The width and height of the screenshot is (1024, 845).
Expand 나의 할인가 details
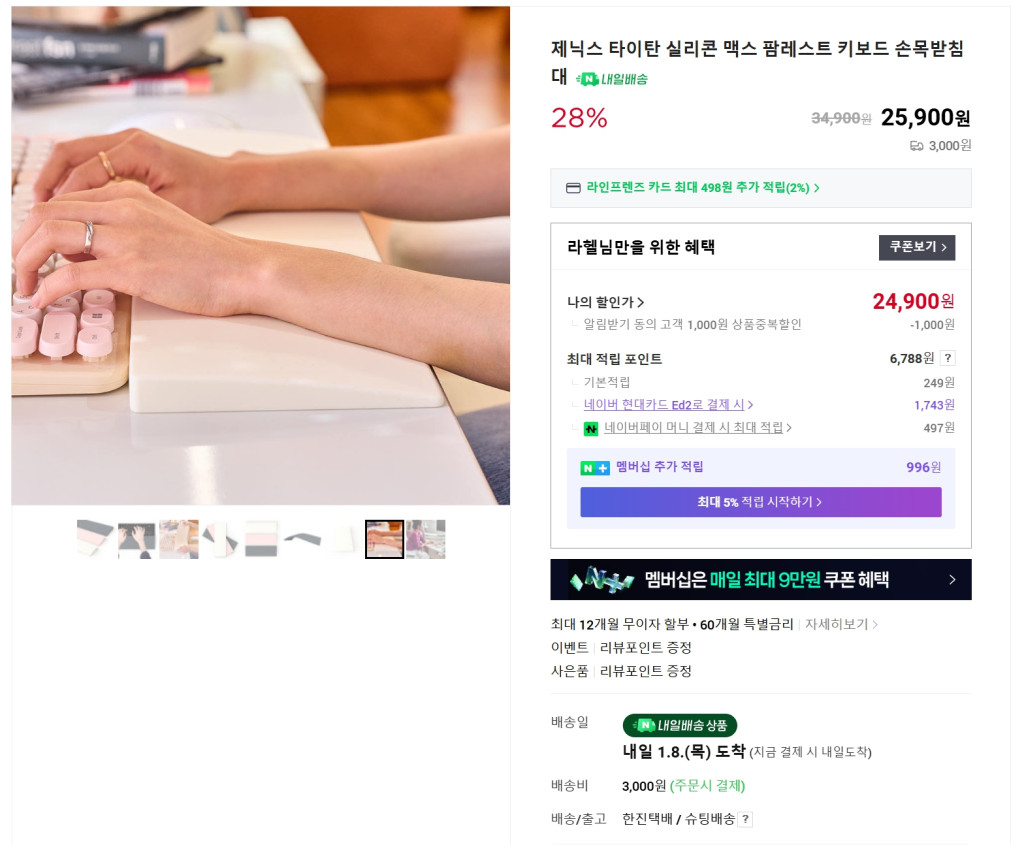[605, 302]
